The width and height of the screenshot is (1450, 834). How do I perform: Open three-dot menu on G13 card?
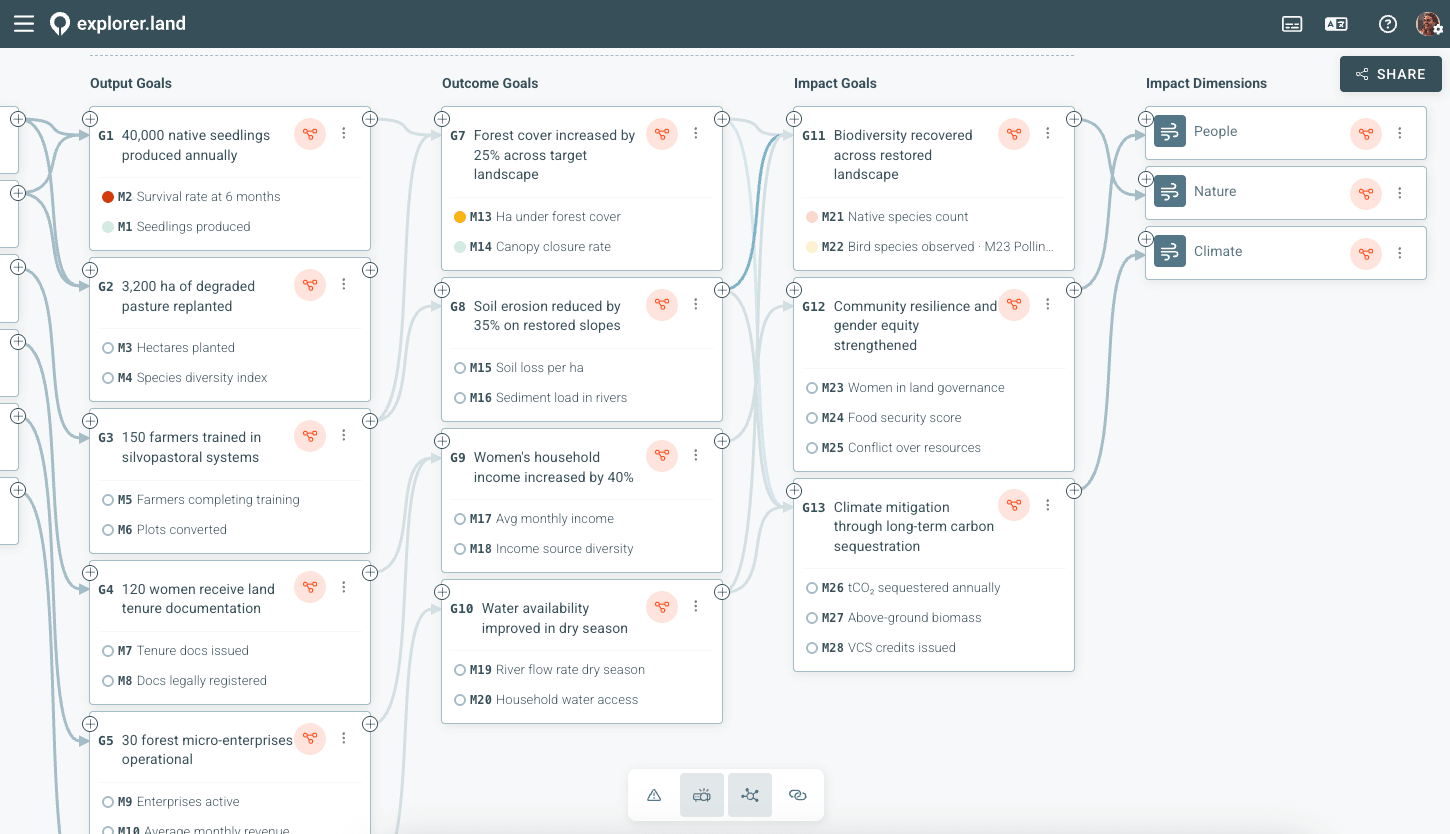[x=1048, y=505]
